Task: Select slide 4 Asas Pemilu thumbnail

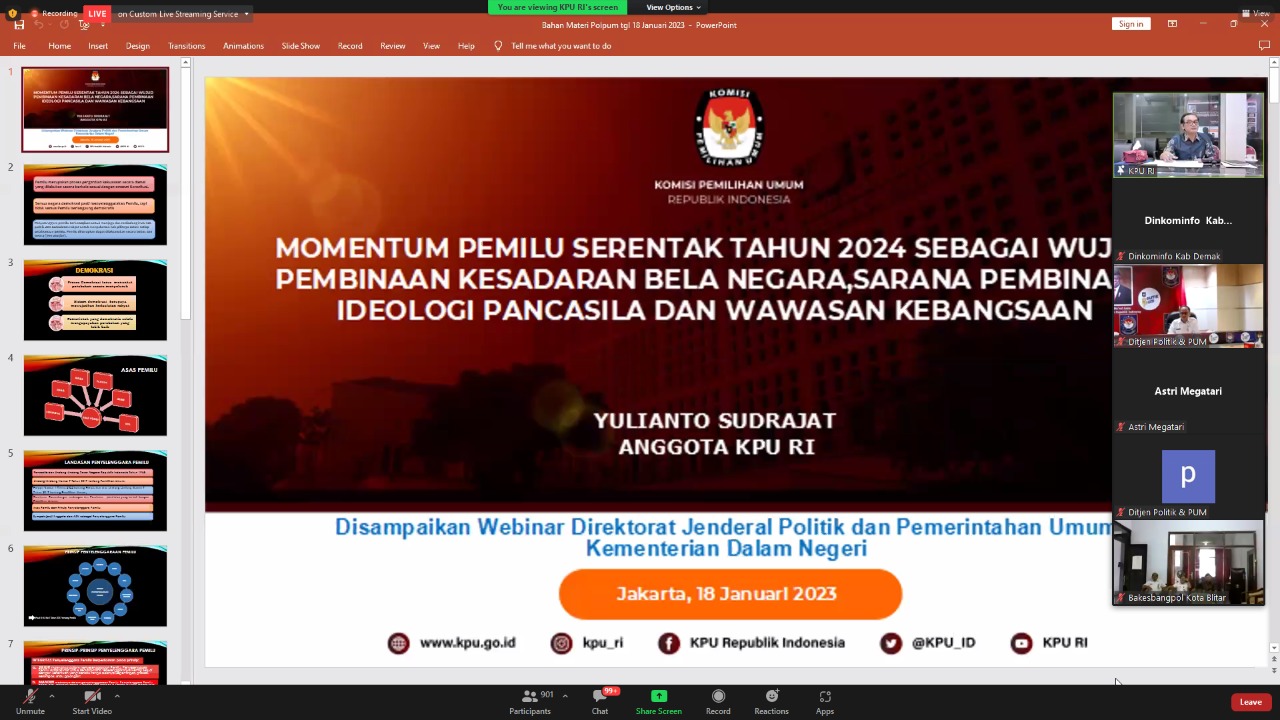Action: (x=95, y=395)
